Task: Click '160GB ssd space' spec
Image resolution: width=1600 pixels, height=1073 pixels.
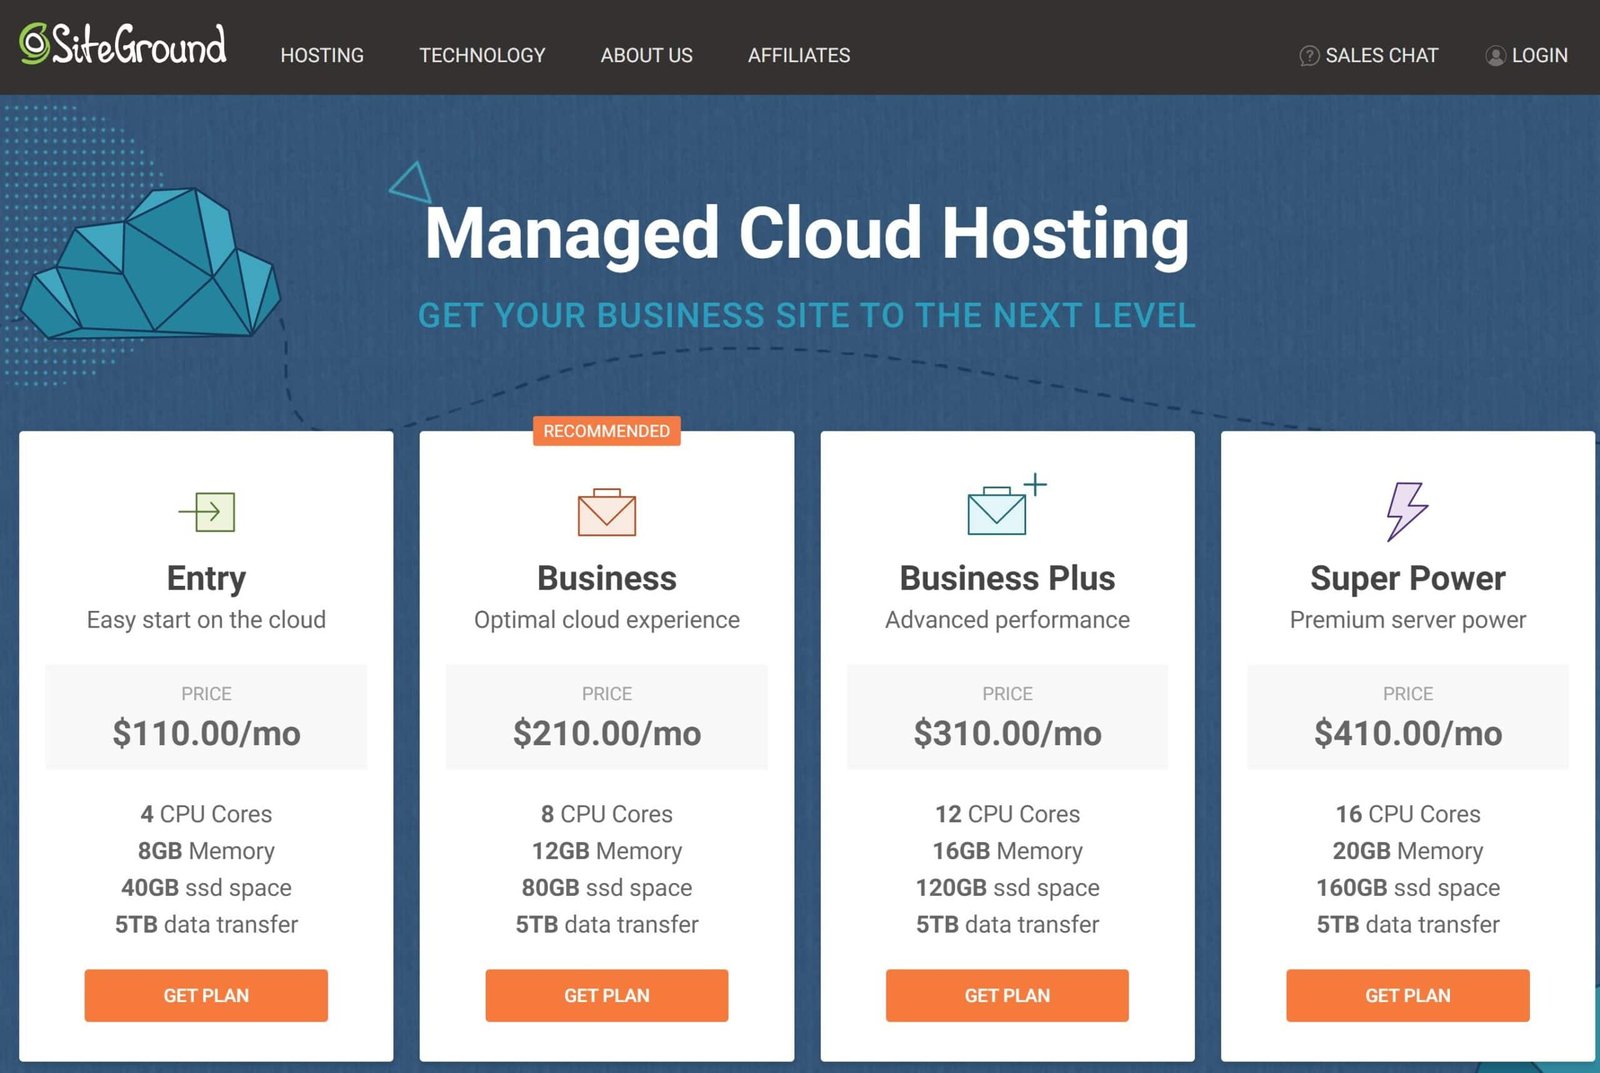Action: [1408, 888]
